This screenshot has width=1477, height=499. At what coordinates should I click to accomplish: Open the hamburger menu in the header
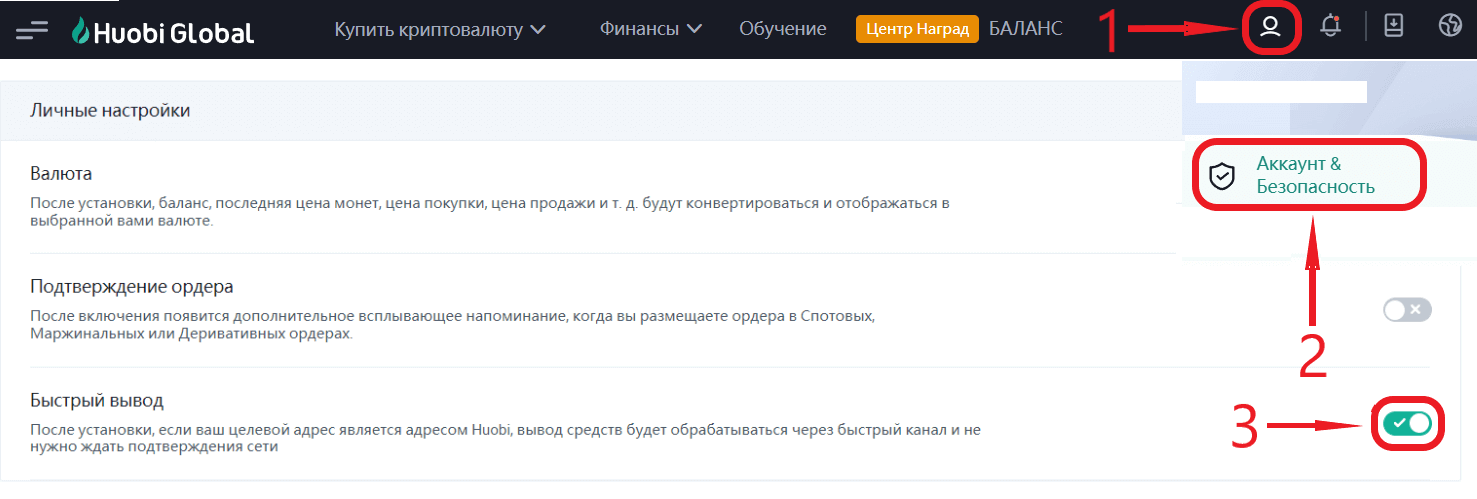coord(32,31)
